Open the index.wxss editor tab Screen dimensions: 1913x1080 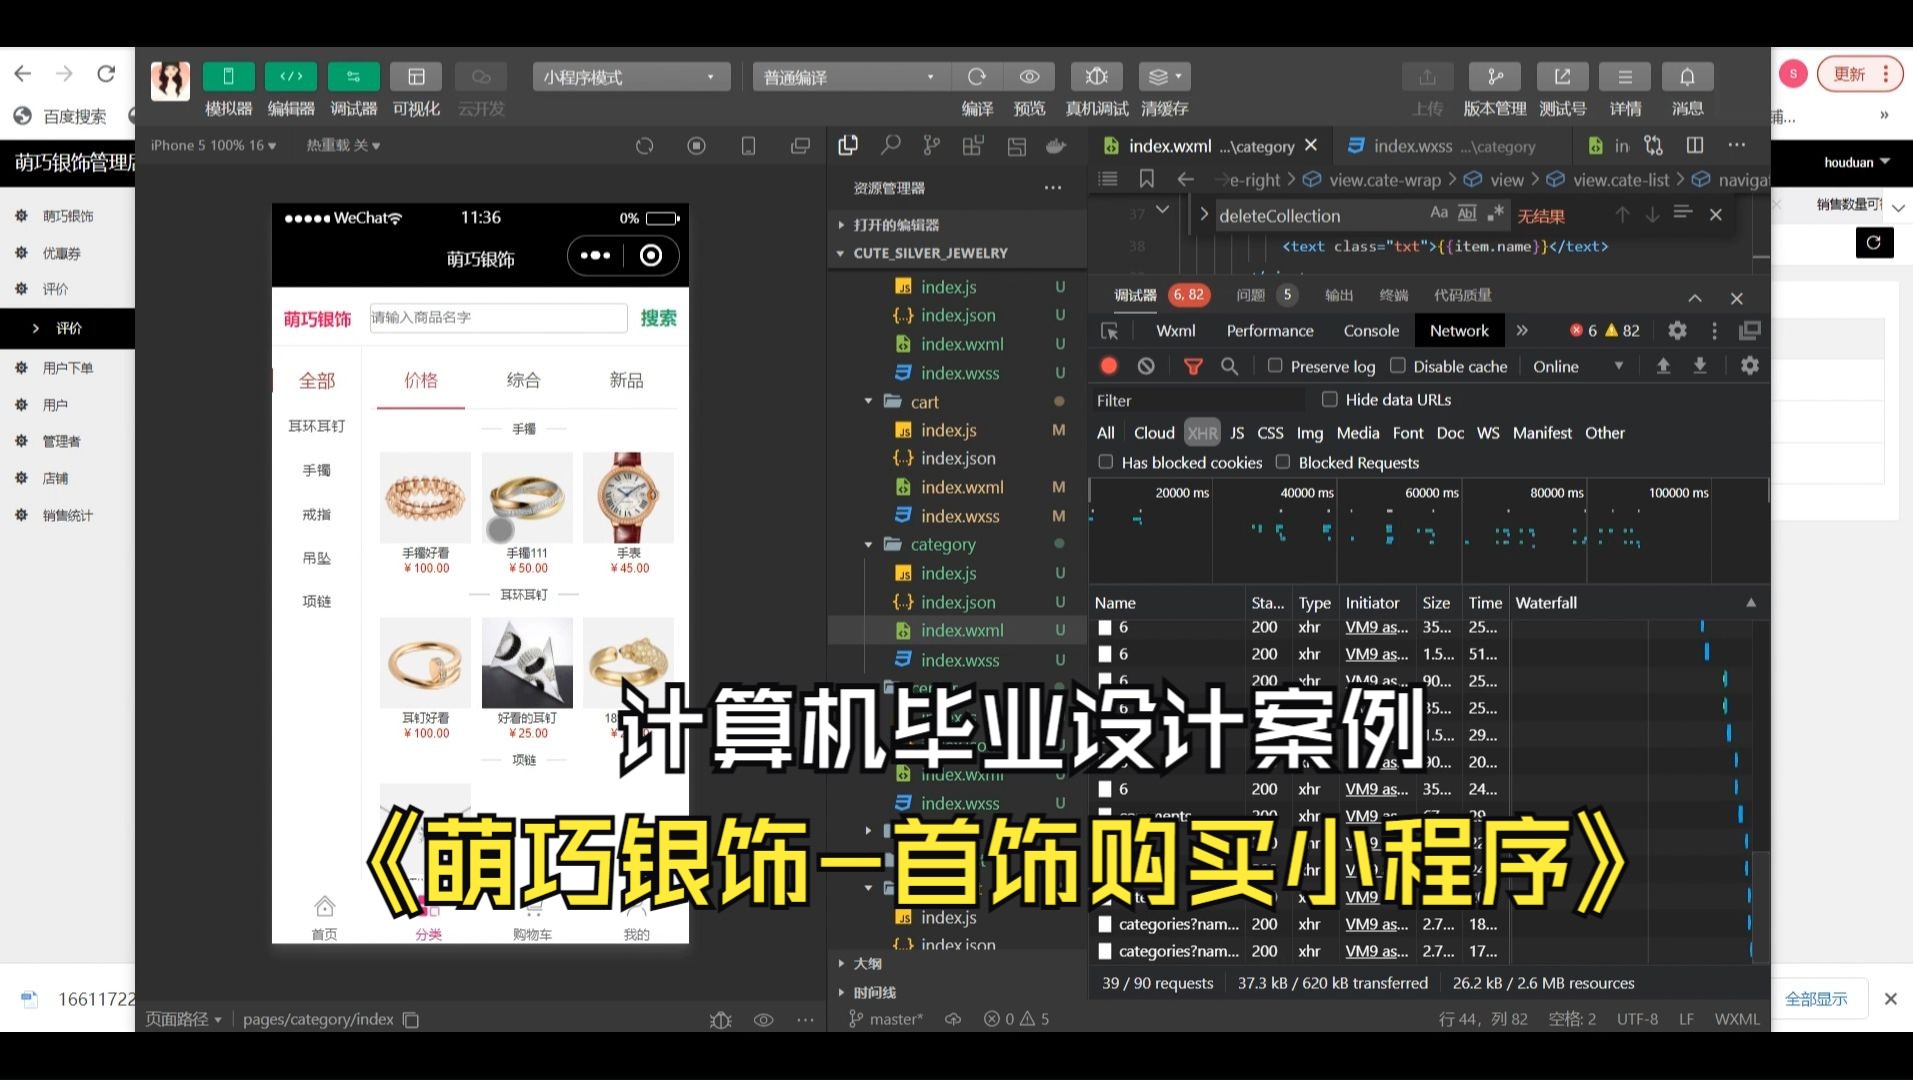[1454, 146]
